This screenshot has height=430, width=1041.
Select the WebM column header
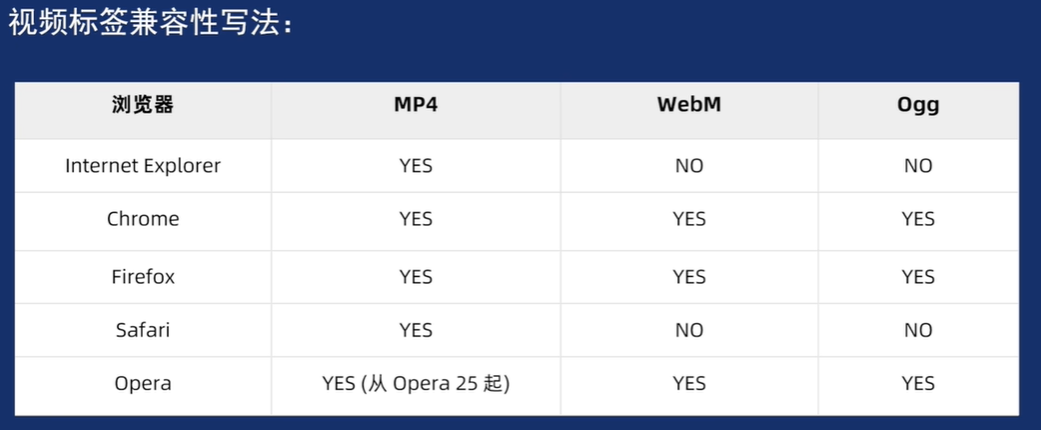point(689,105)
